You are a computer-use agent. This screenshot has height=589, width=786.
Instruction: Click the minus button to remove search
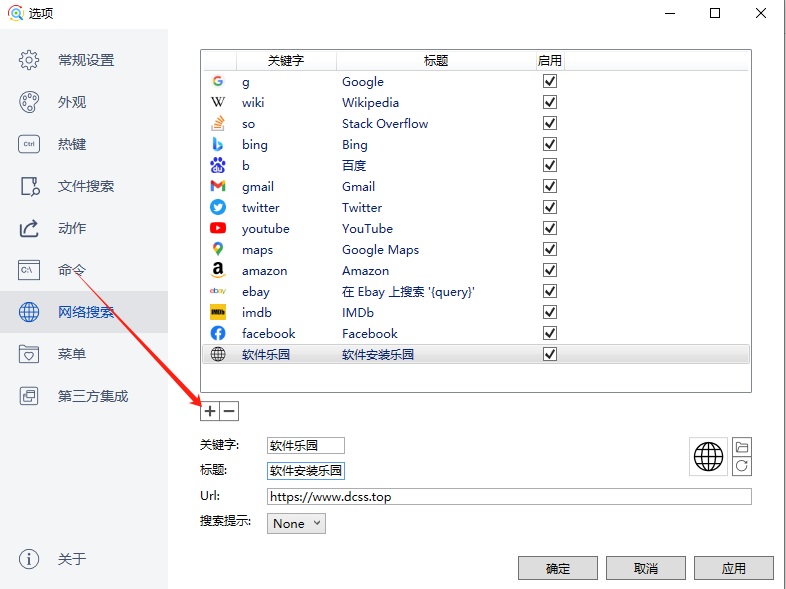[229, 411]
